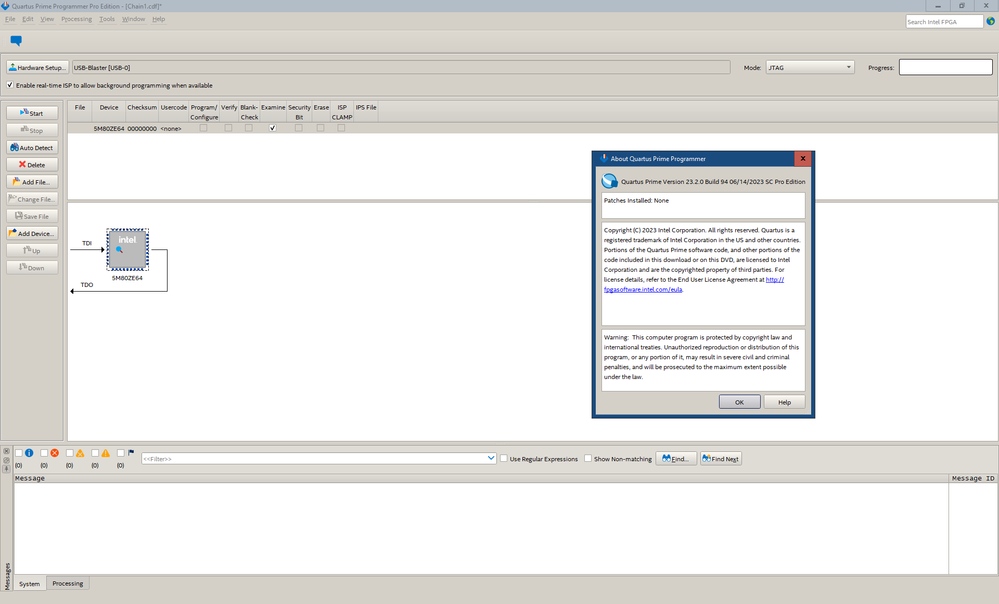Expand the message Filter dropdown arrow
The height and width of the screenshot is (604, 999).
(491, 458)
